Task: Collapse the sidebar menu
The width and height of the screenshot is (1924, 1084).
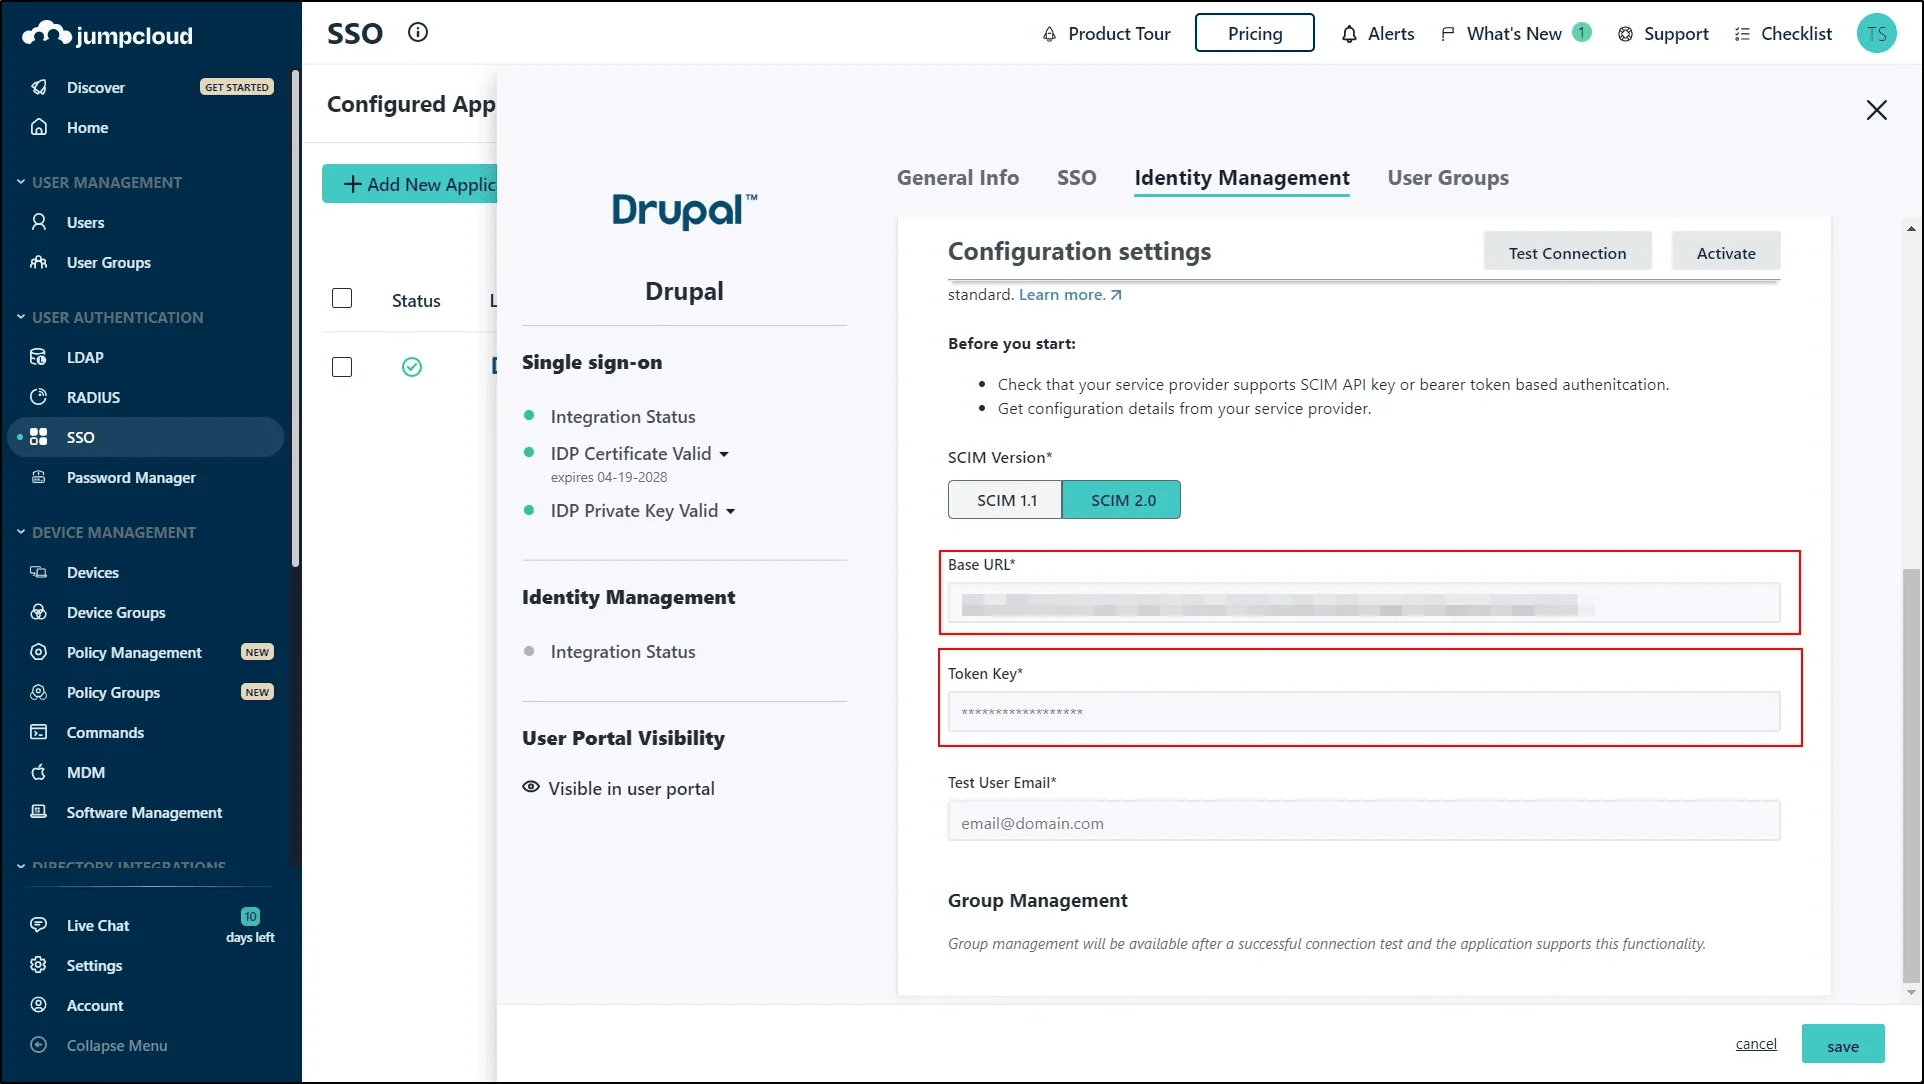Action: (x=116, y=1045)
